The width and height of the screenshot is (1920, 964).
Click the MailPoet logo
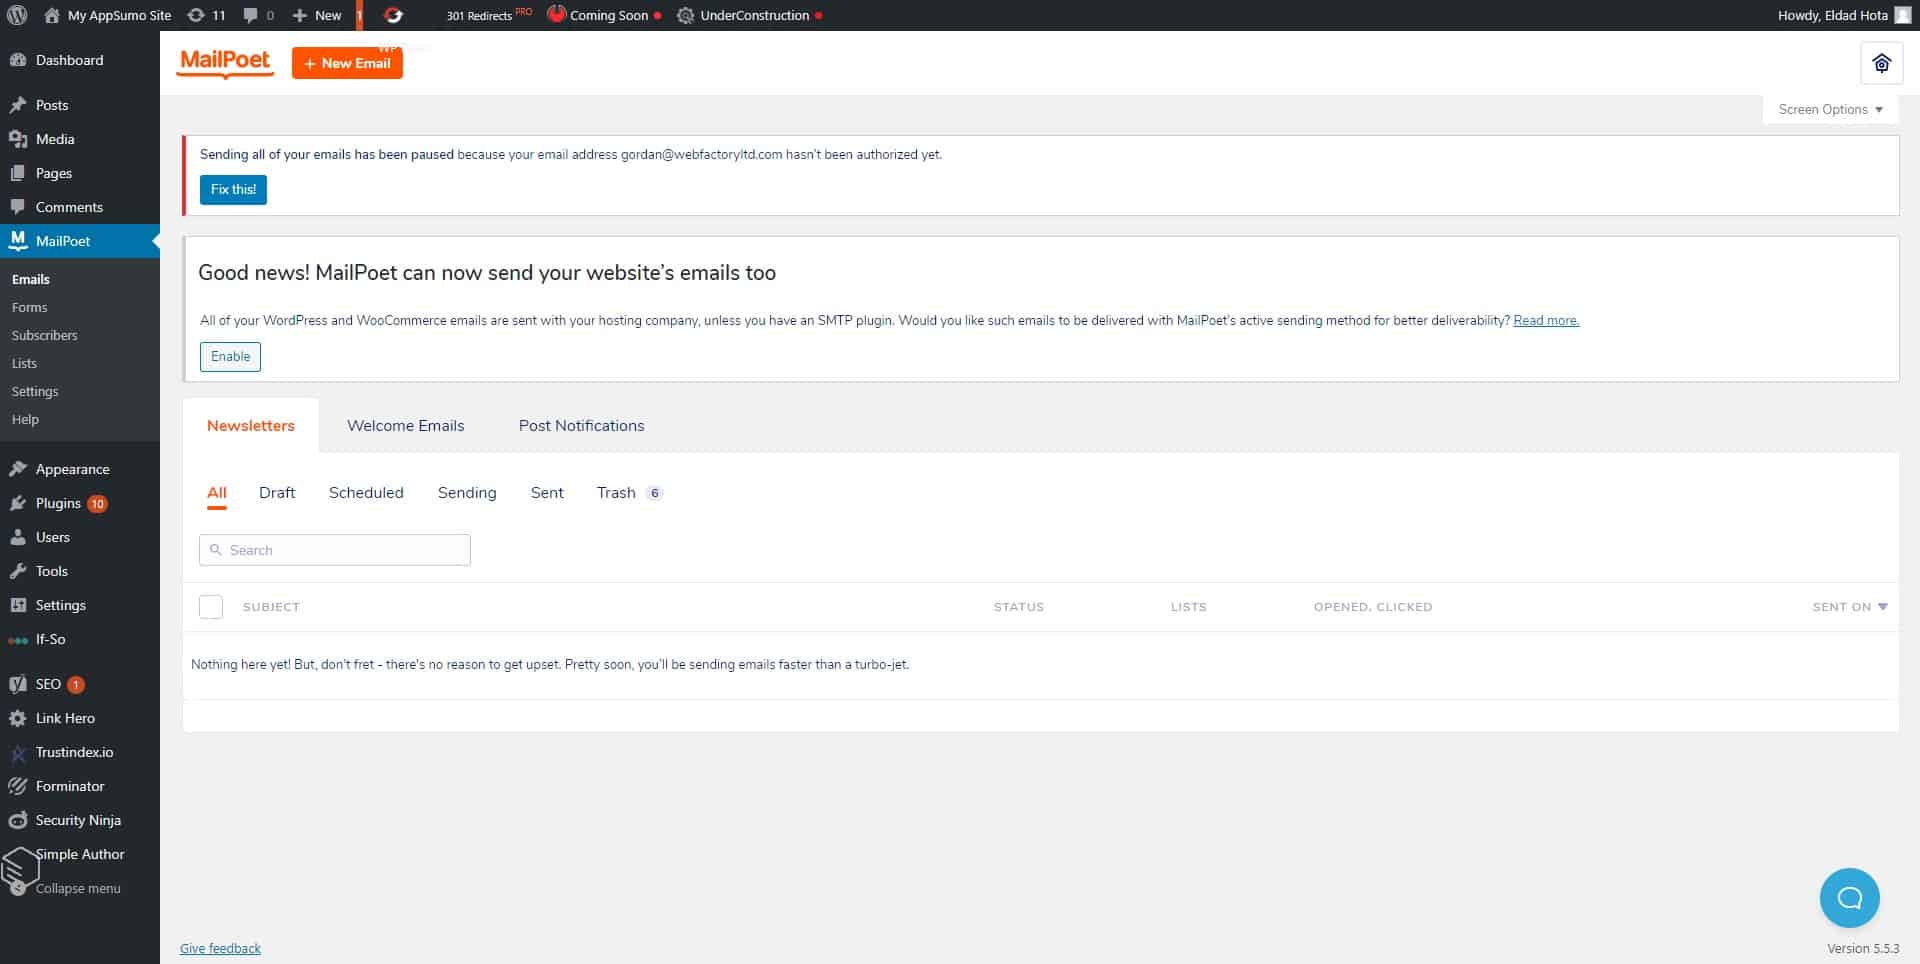coord(225,62)
